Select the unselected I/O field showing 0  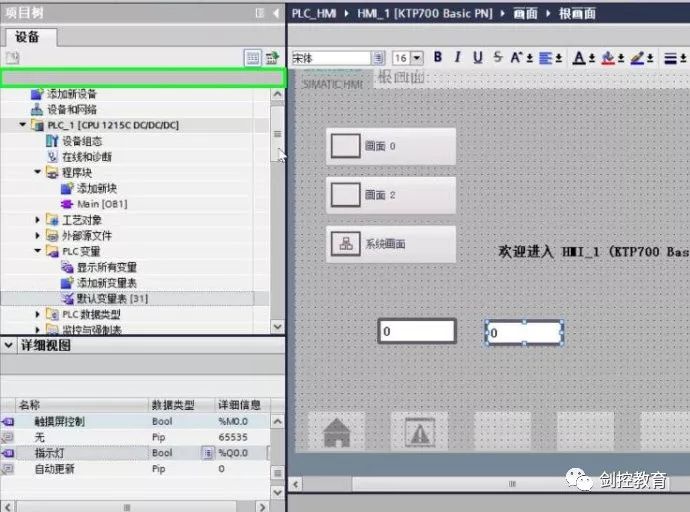417,331
